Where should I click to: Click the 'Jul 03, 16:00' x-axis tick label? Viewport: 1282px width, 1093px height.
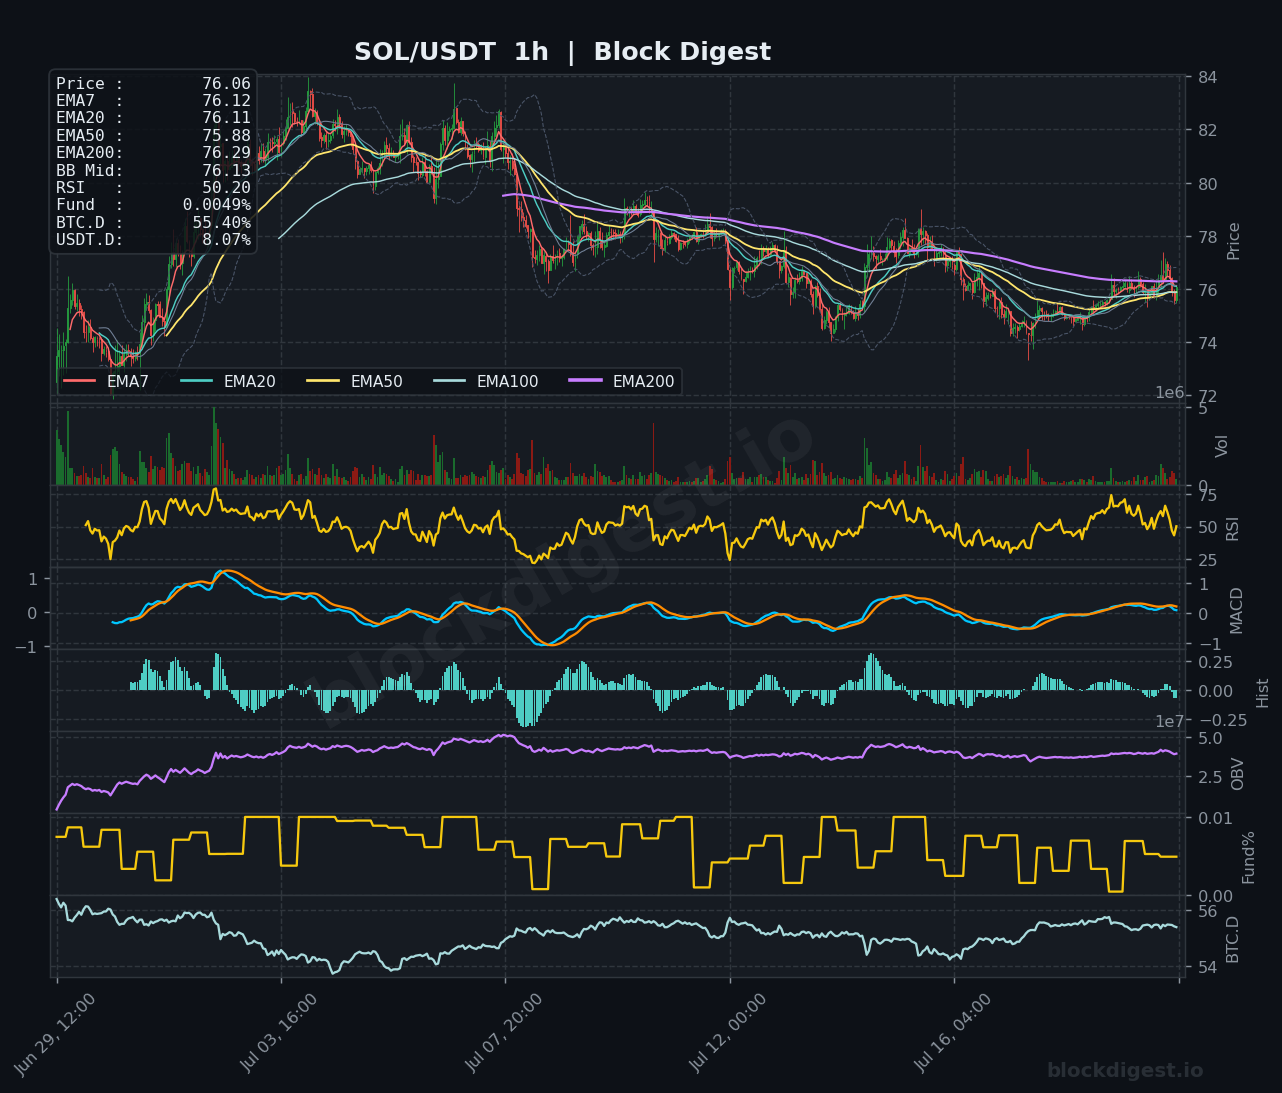click(279, 1034)
